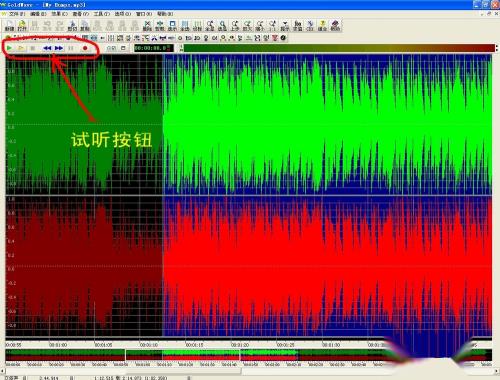Image resolution: width=500 pixels, height=380 pixels.
Task: Click the Delete selection toolbar icon
Action: pos(147,26)
